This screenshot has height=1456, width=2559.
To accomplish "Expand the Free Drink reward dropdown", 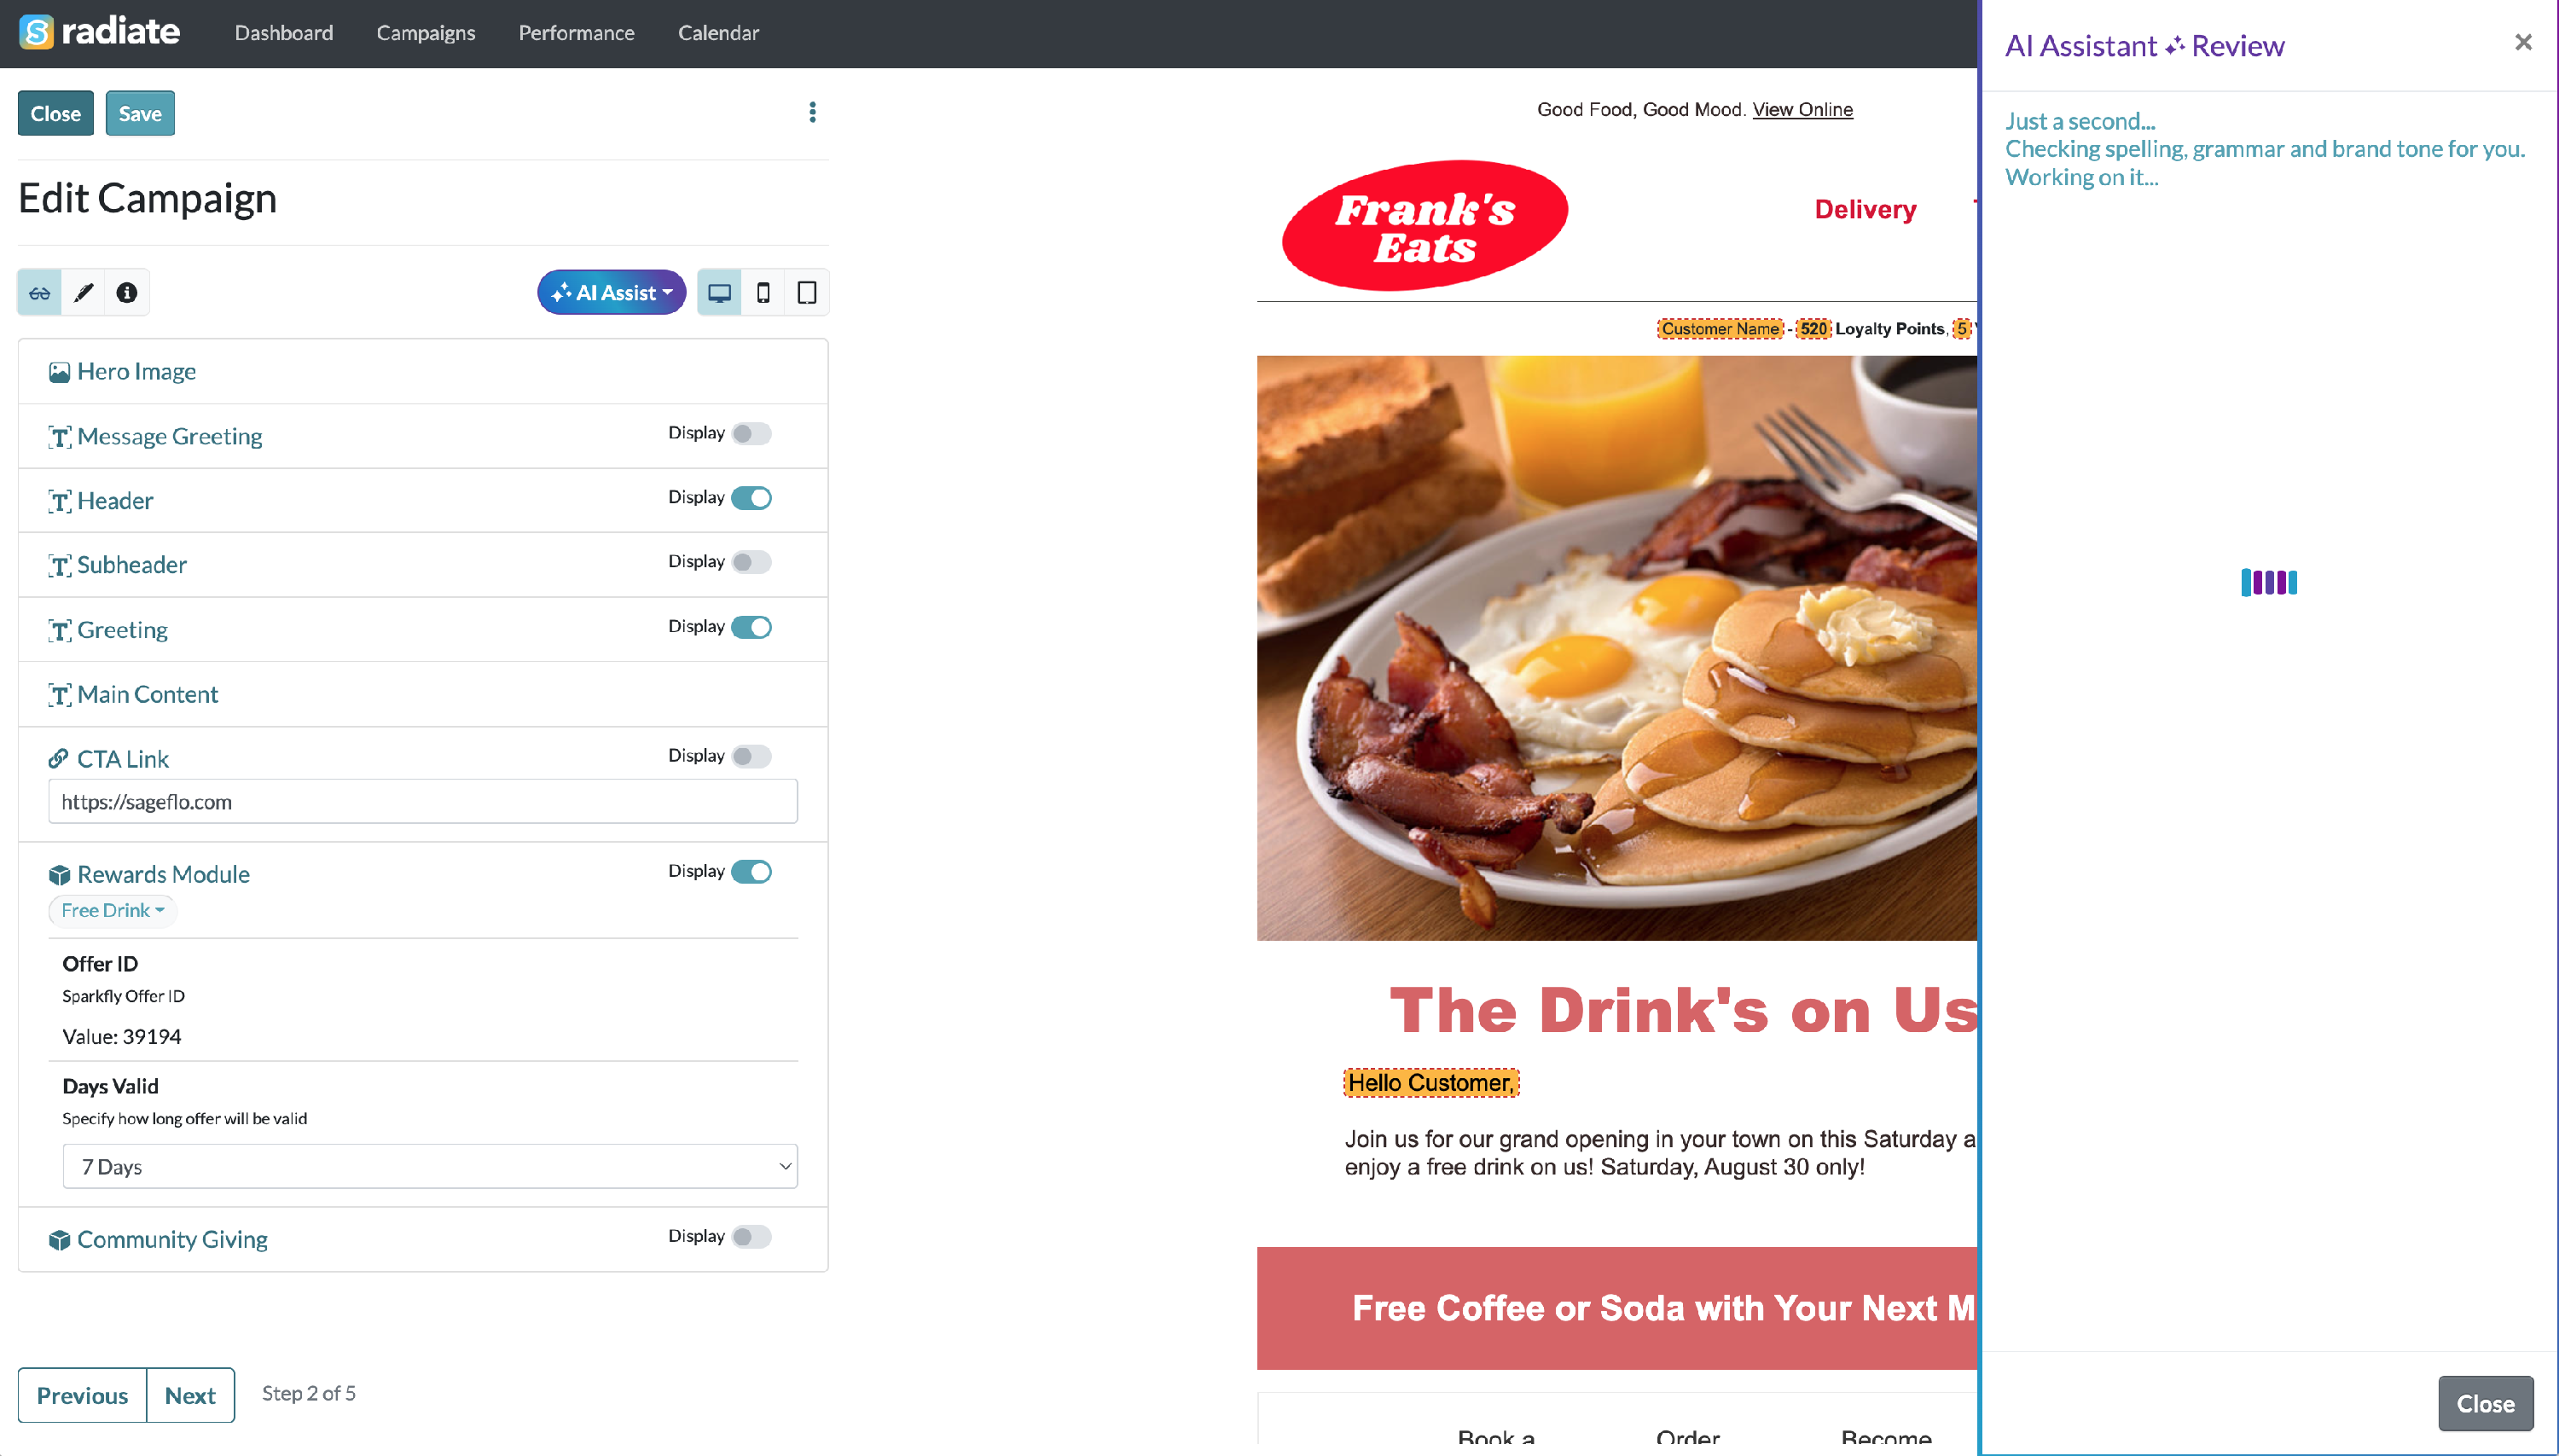I will 112,910.
